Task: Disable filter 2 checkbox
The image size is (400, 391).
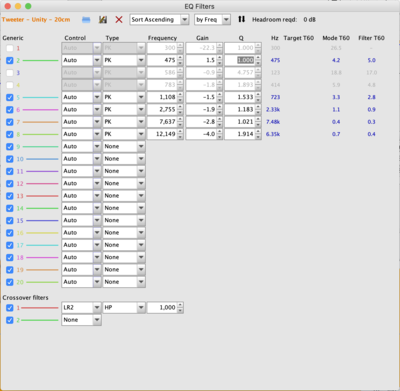Action: click(x=10, y=61)
